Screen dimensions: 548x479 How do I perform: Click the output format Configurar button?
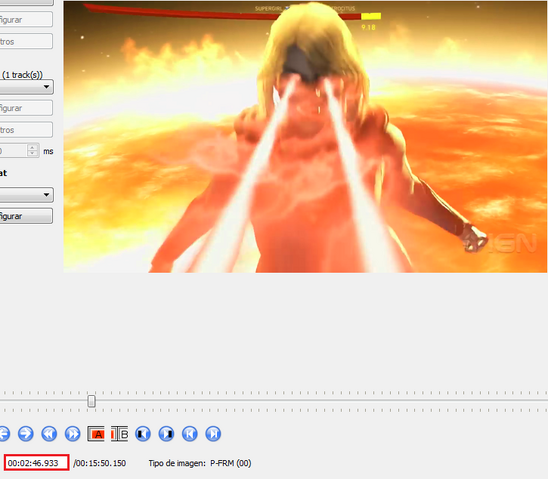click(26, 216)
